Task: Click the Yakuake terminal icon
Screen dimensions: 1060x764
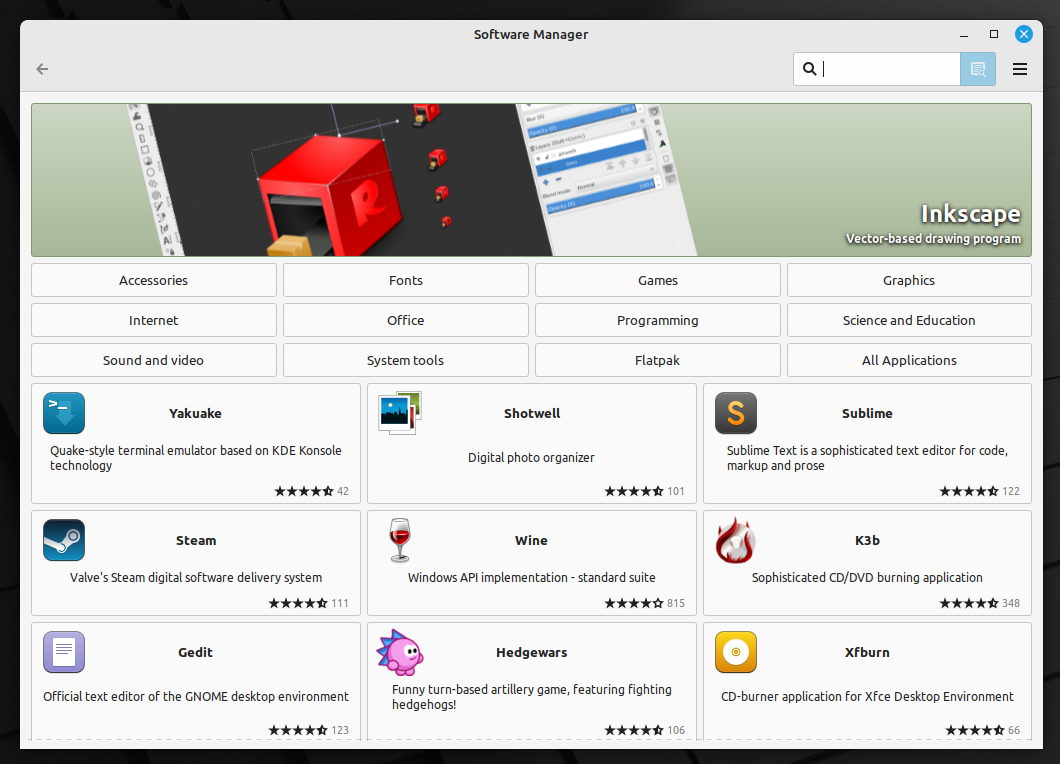Action: pos(64,413)
